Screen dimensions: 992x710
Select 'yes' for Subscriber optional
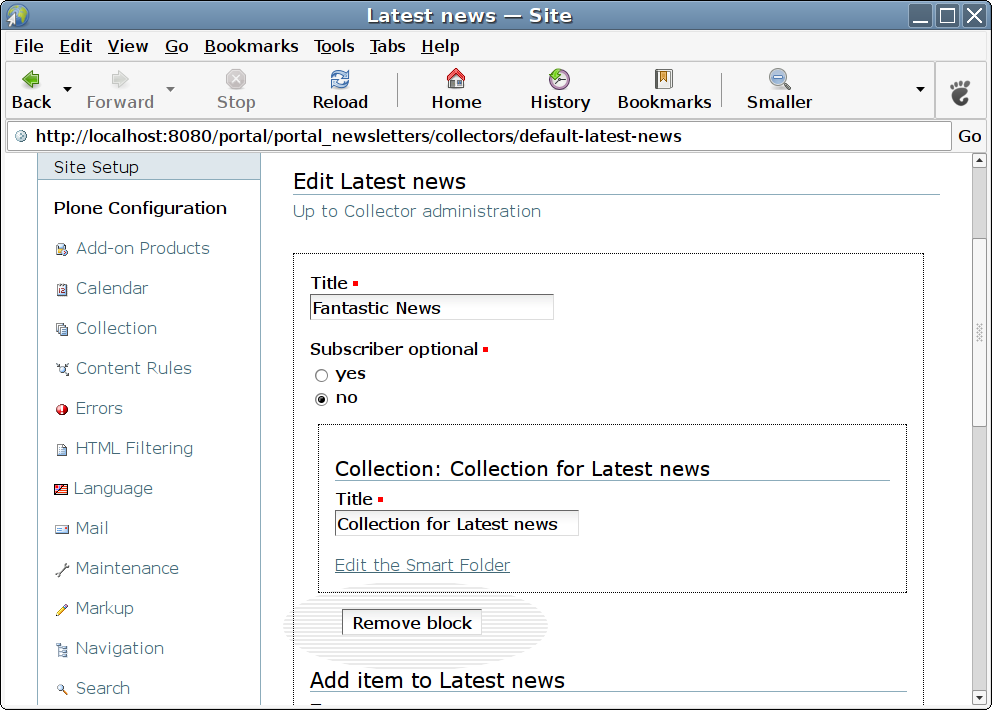tap(321, 376)
